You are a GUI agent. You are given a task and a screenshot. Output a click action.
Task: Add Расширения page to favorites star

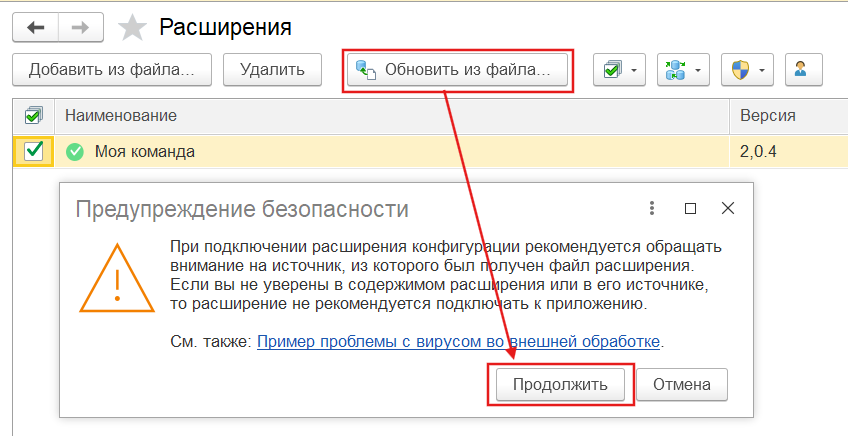point(132,28)
